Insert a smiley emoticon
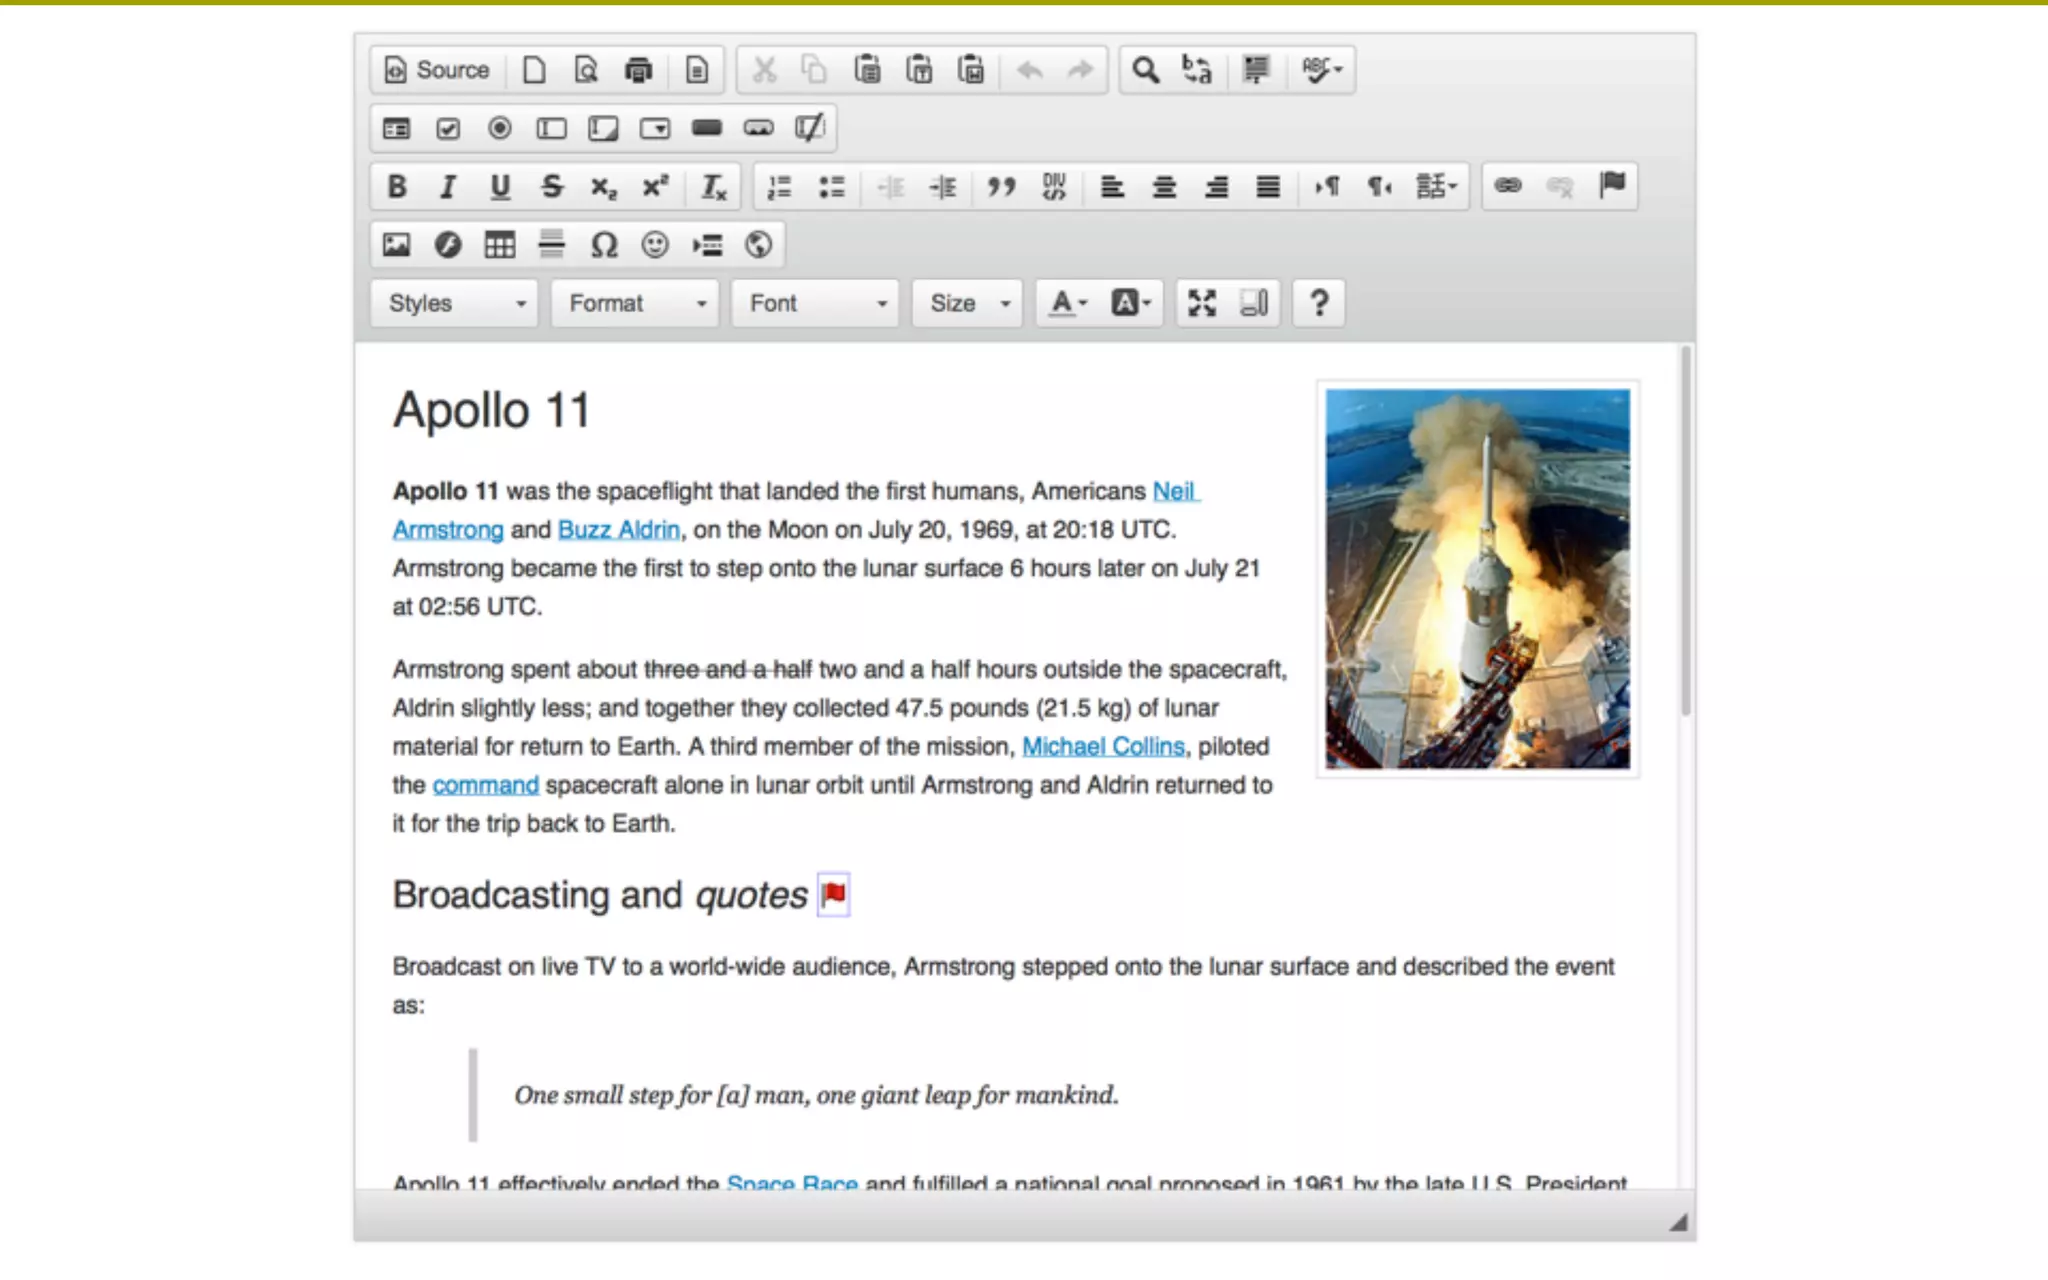This screenshot has width=2048, height=1280. 655,245
